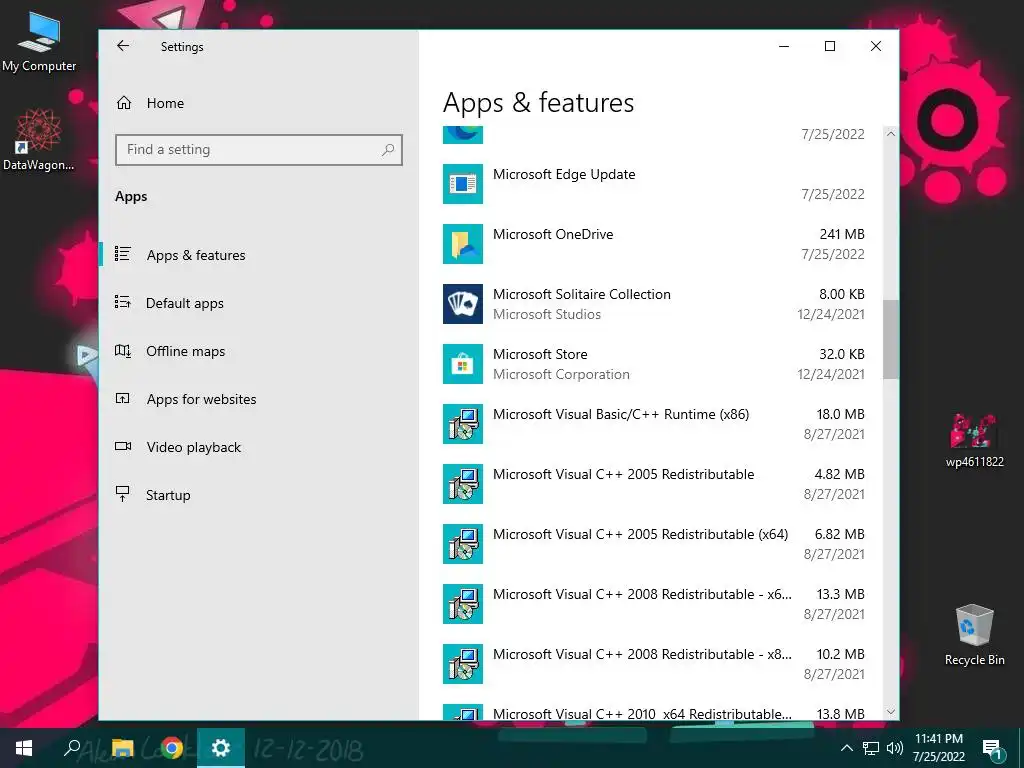Click the taskbar search magnifier

72,748
